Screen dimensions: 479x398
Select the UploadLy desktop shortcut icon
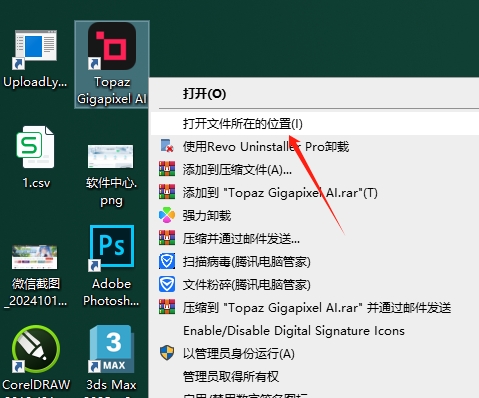pos(36,50)
